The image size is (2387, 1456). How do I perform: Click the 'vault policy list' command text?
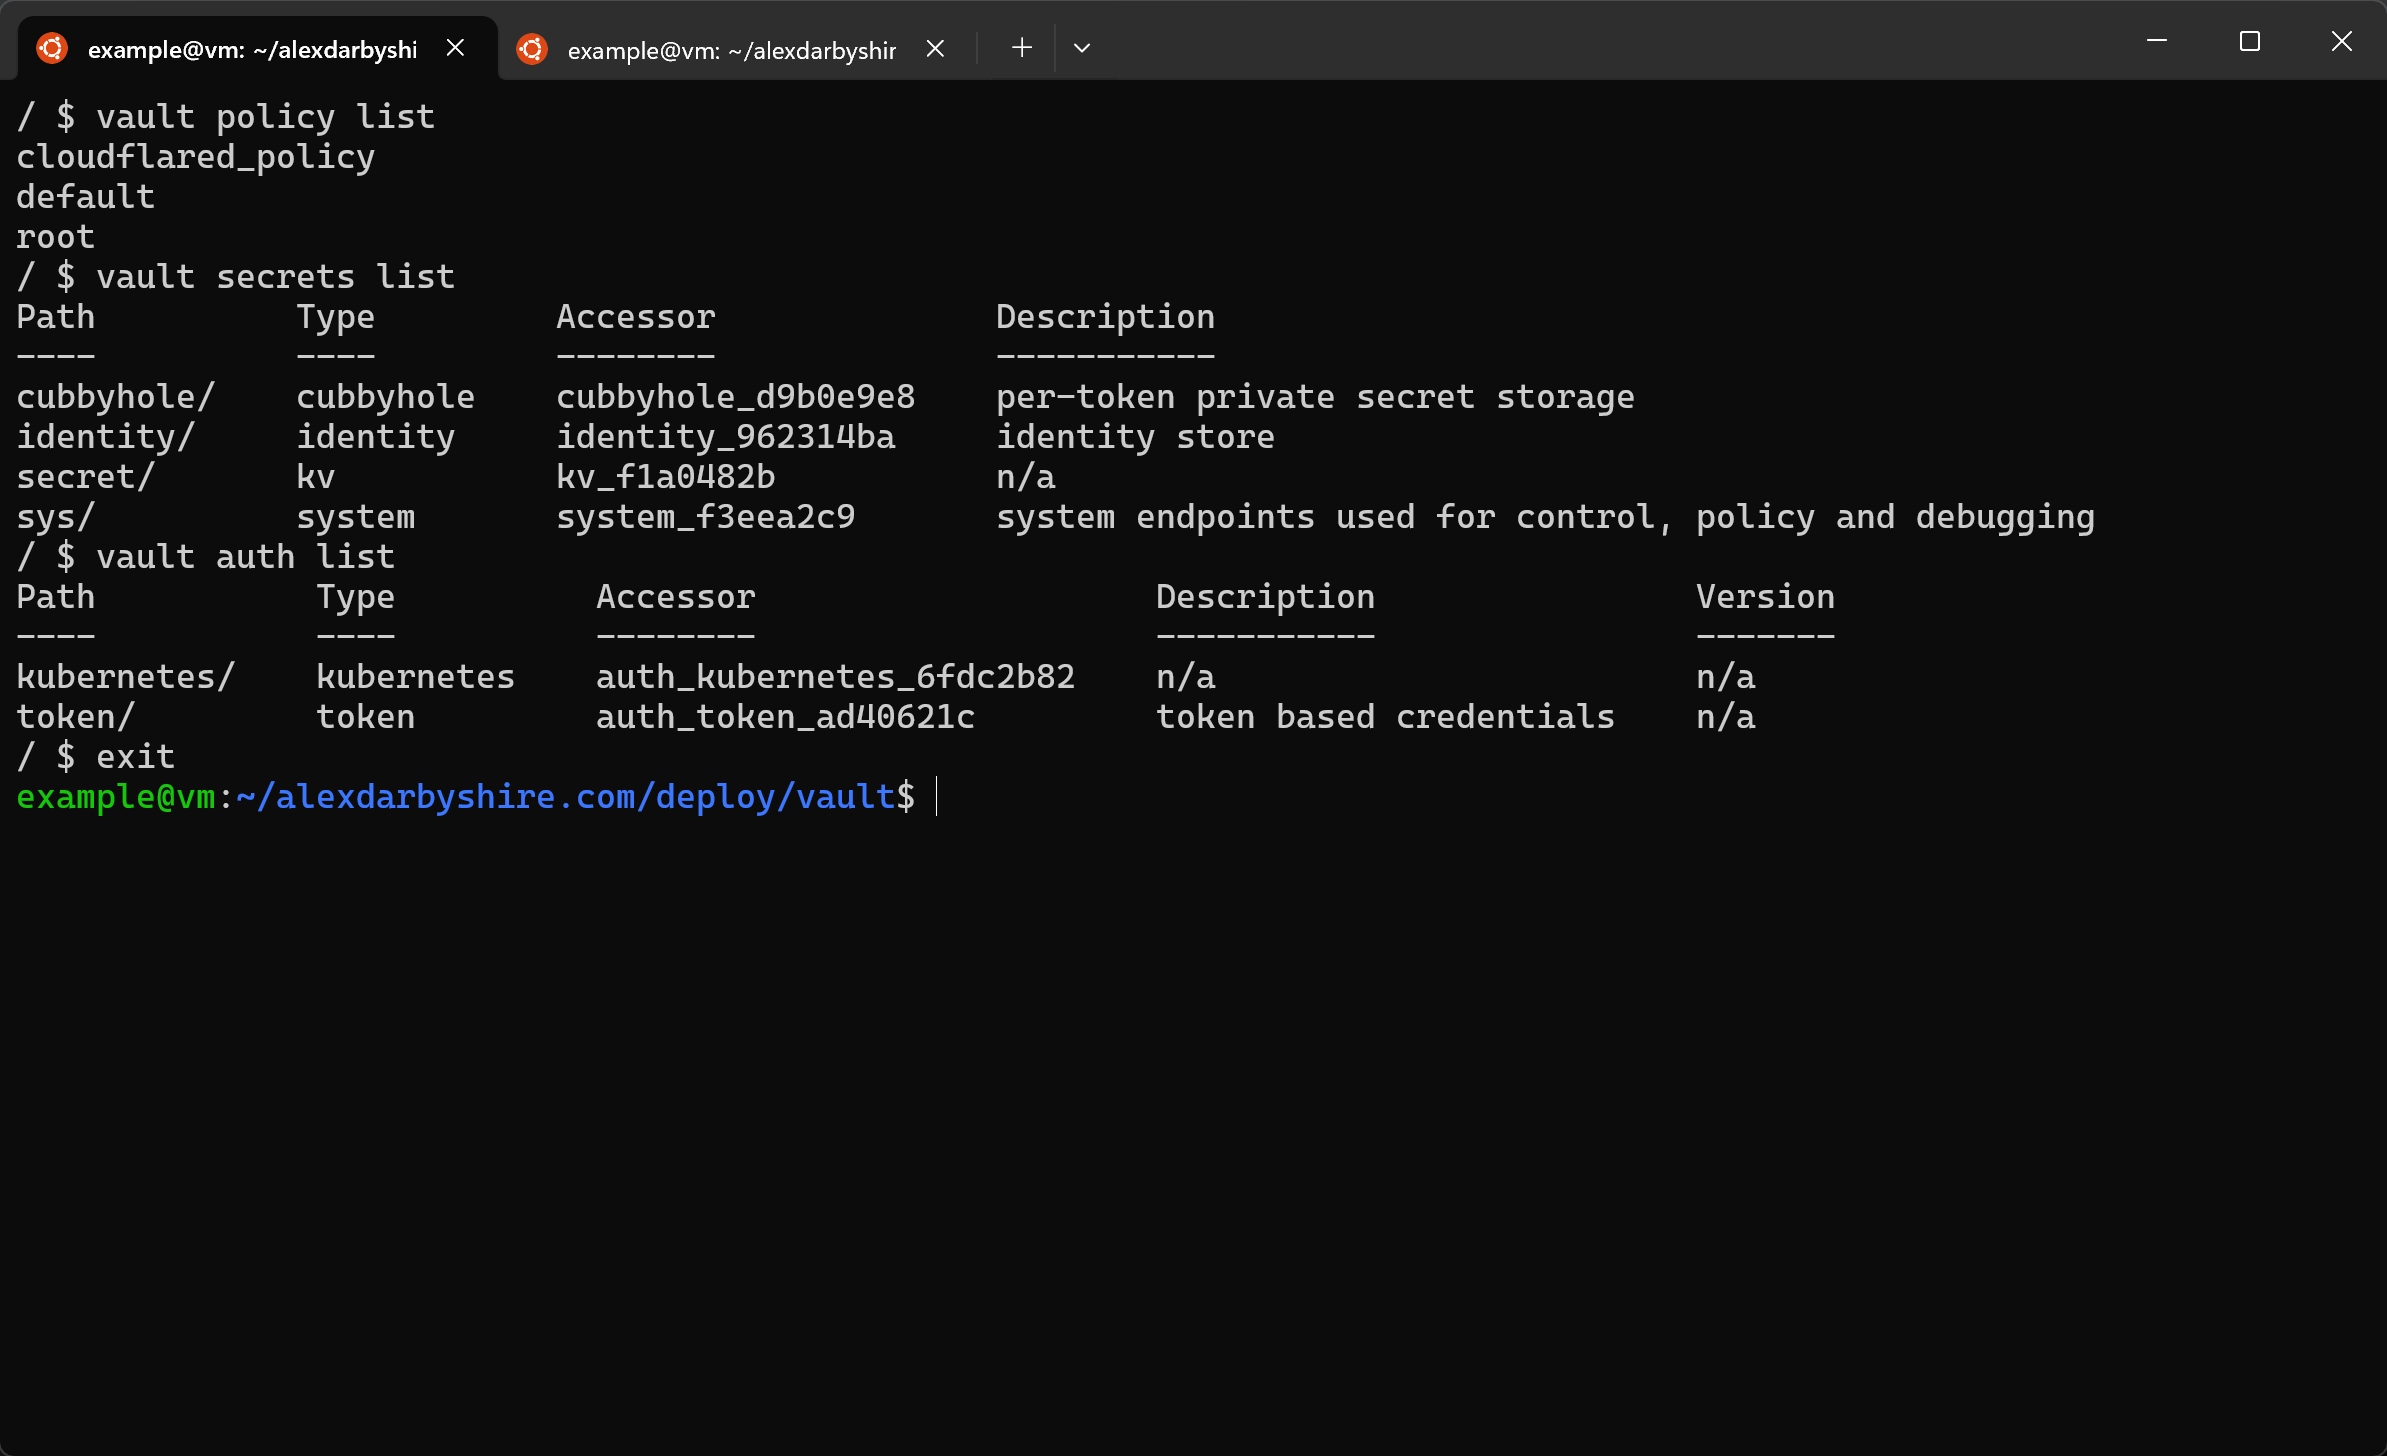(265, 117)
